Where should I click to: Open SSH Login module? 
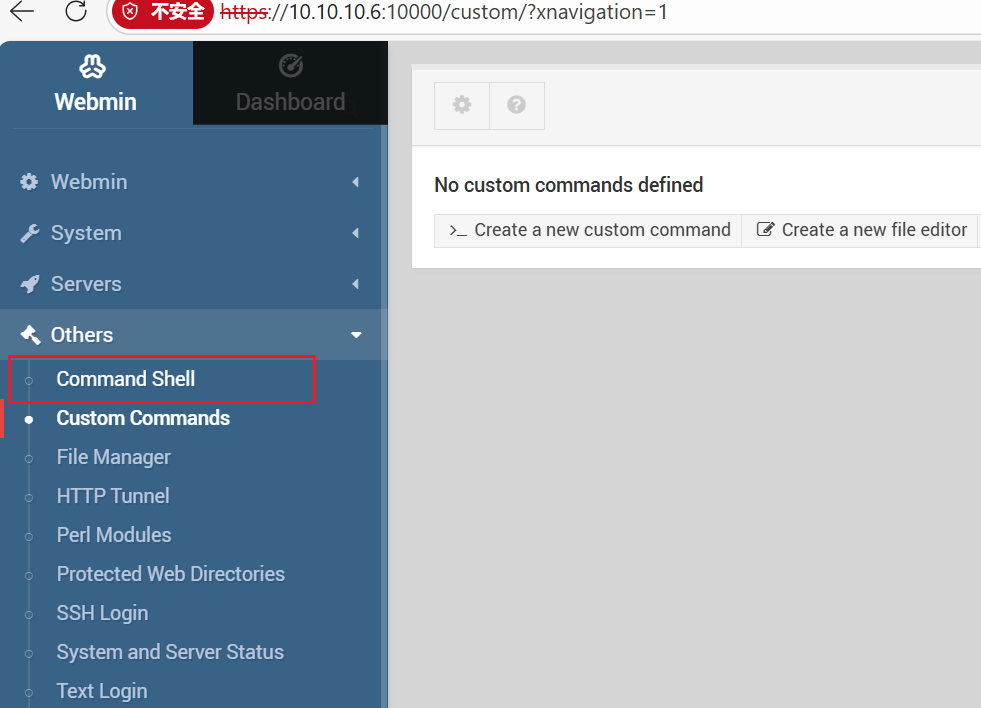tap(102, 613)
